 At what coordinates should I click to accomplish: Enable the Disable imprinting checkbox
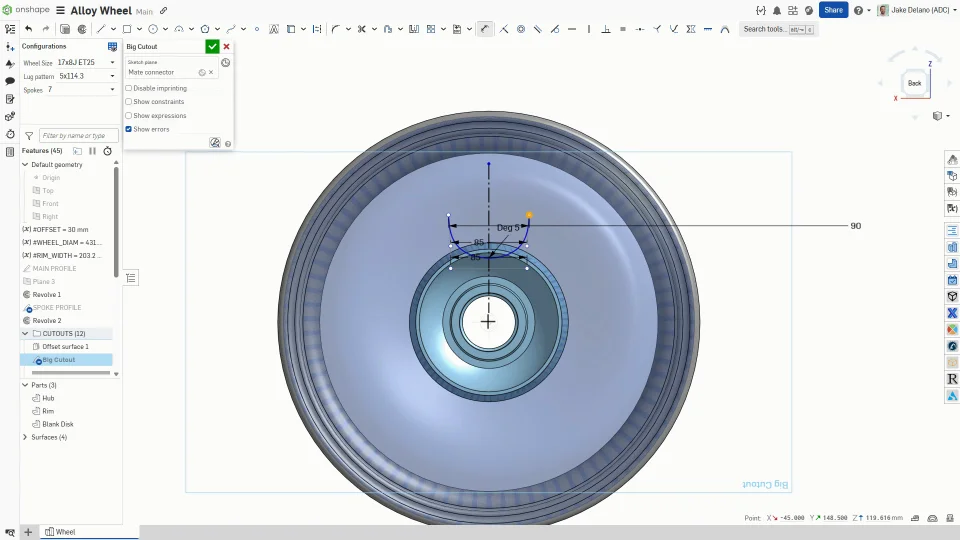pos(129,88)
